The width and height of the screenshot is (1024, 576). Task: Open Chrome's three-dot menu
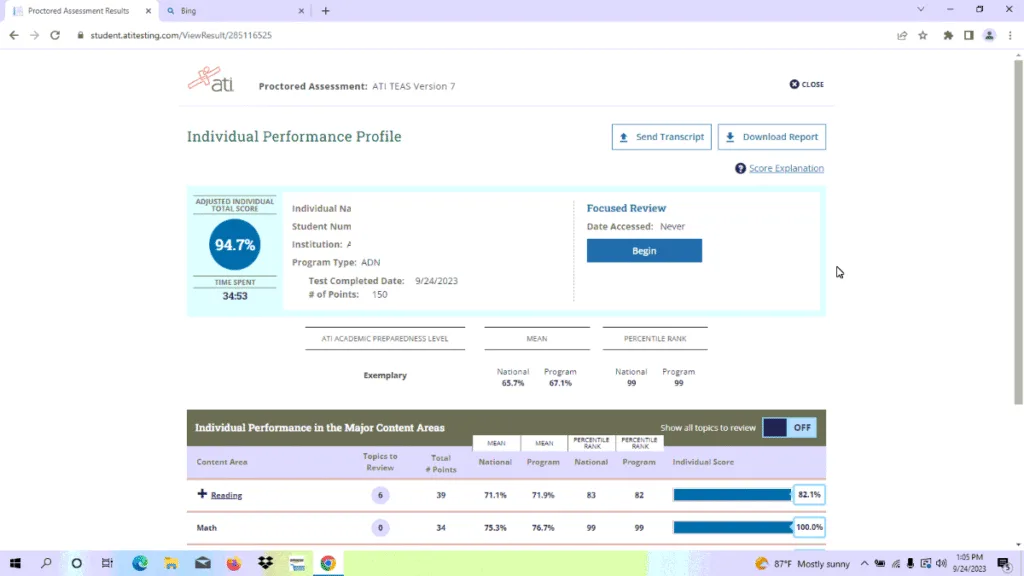coord(1010,35)
